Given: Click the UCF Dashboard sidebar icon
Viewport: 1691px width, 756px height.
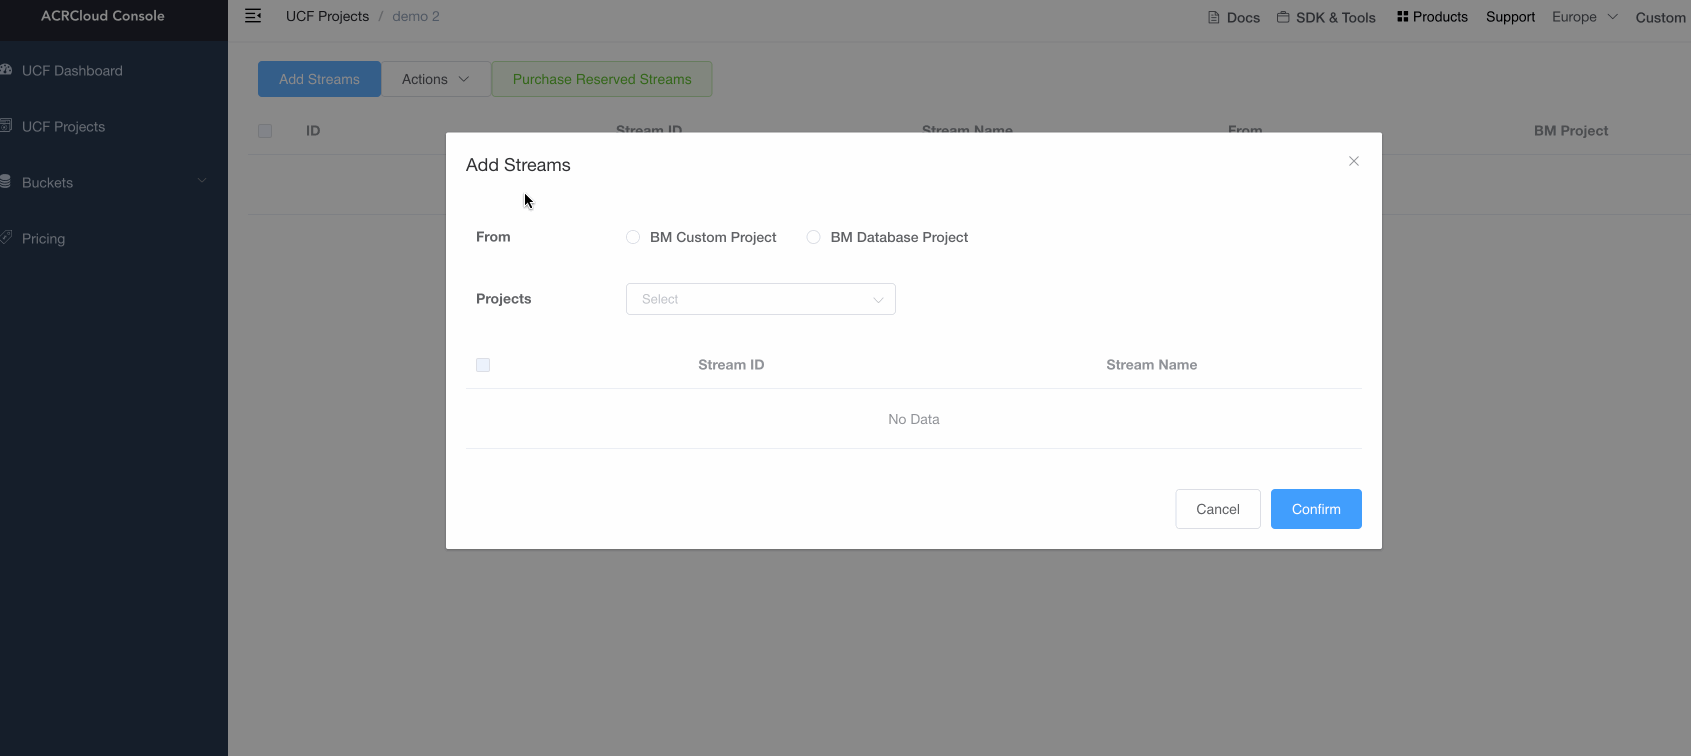Looking at the screenshot, I should click(x=5, y=70).
